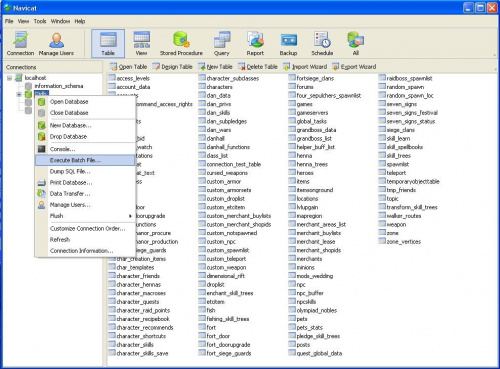This screenshot has width=500, height=369.
Task: Select the olympiad_nobles table
Action: 313,310
